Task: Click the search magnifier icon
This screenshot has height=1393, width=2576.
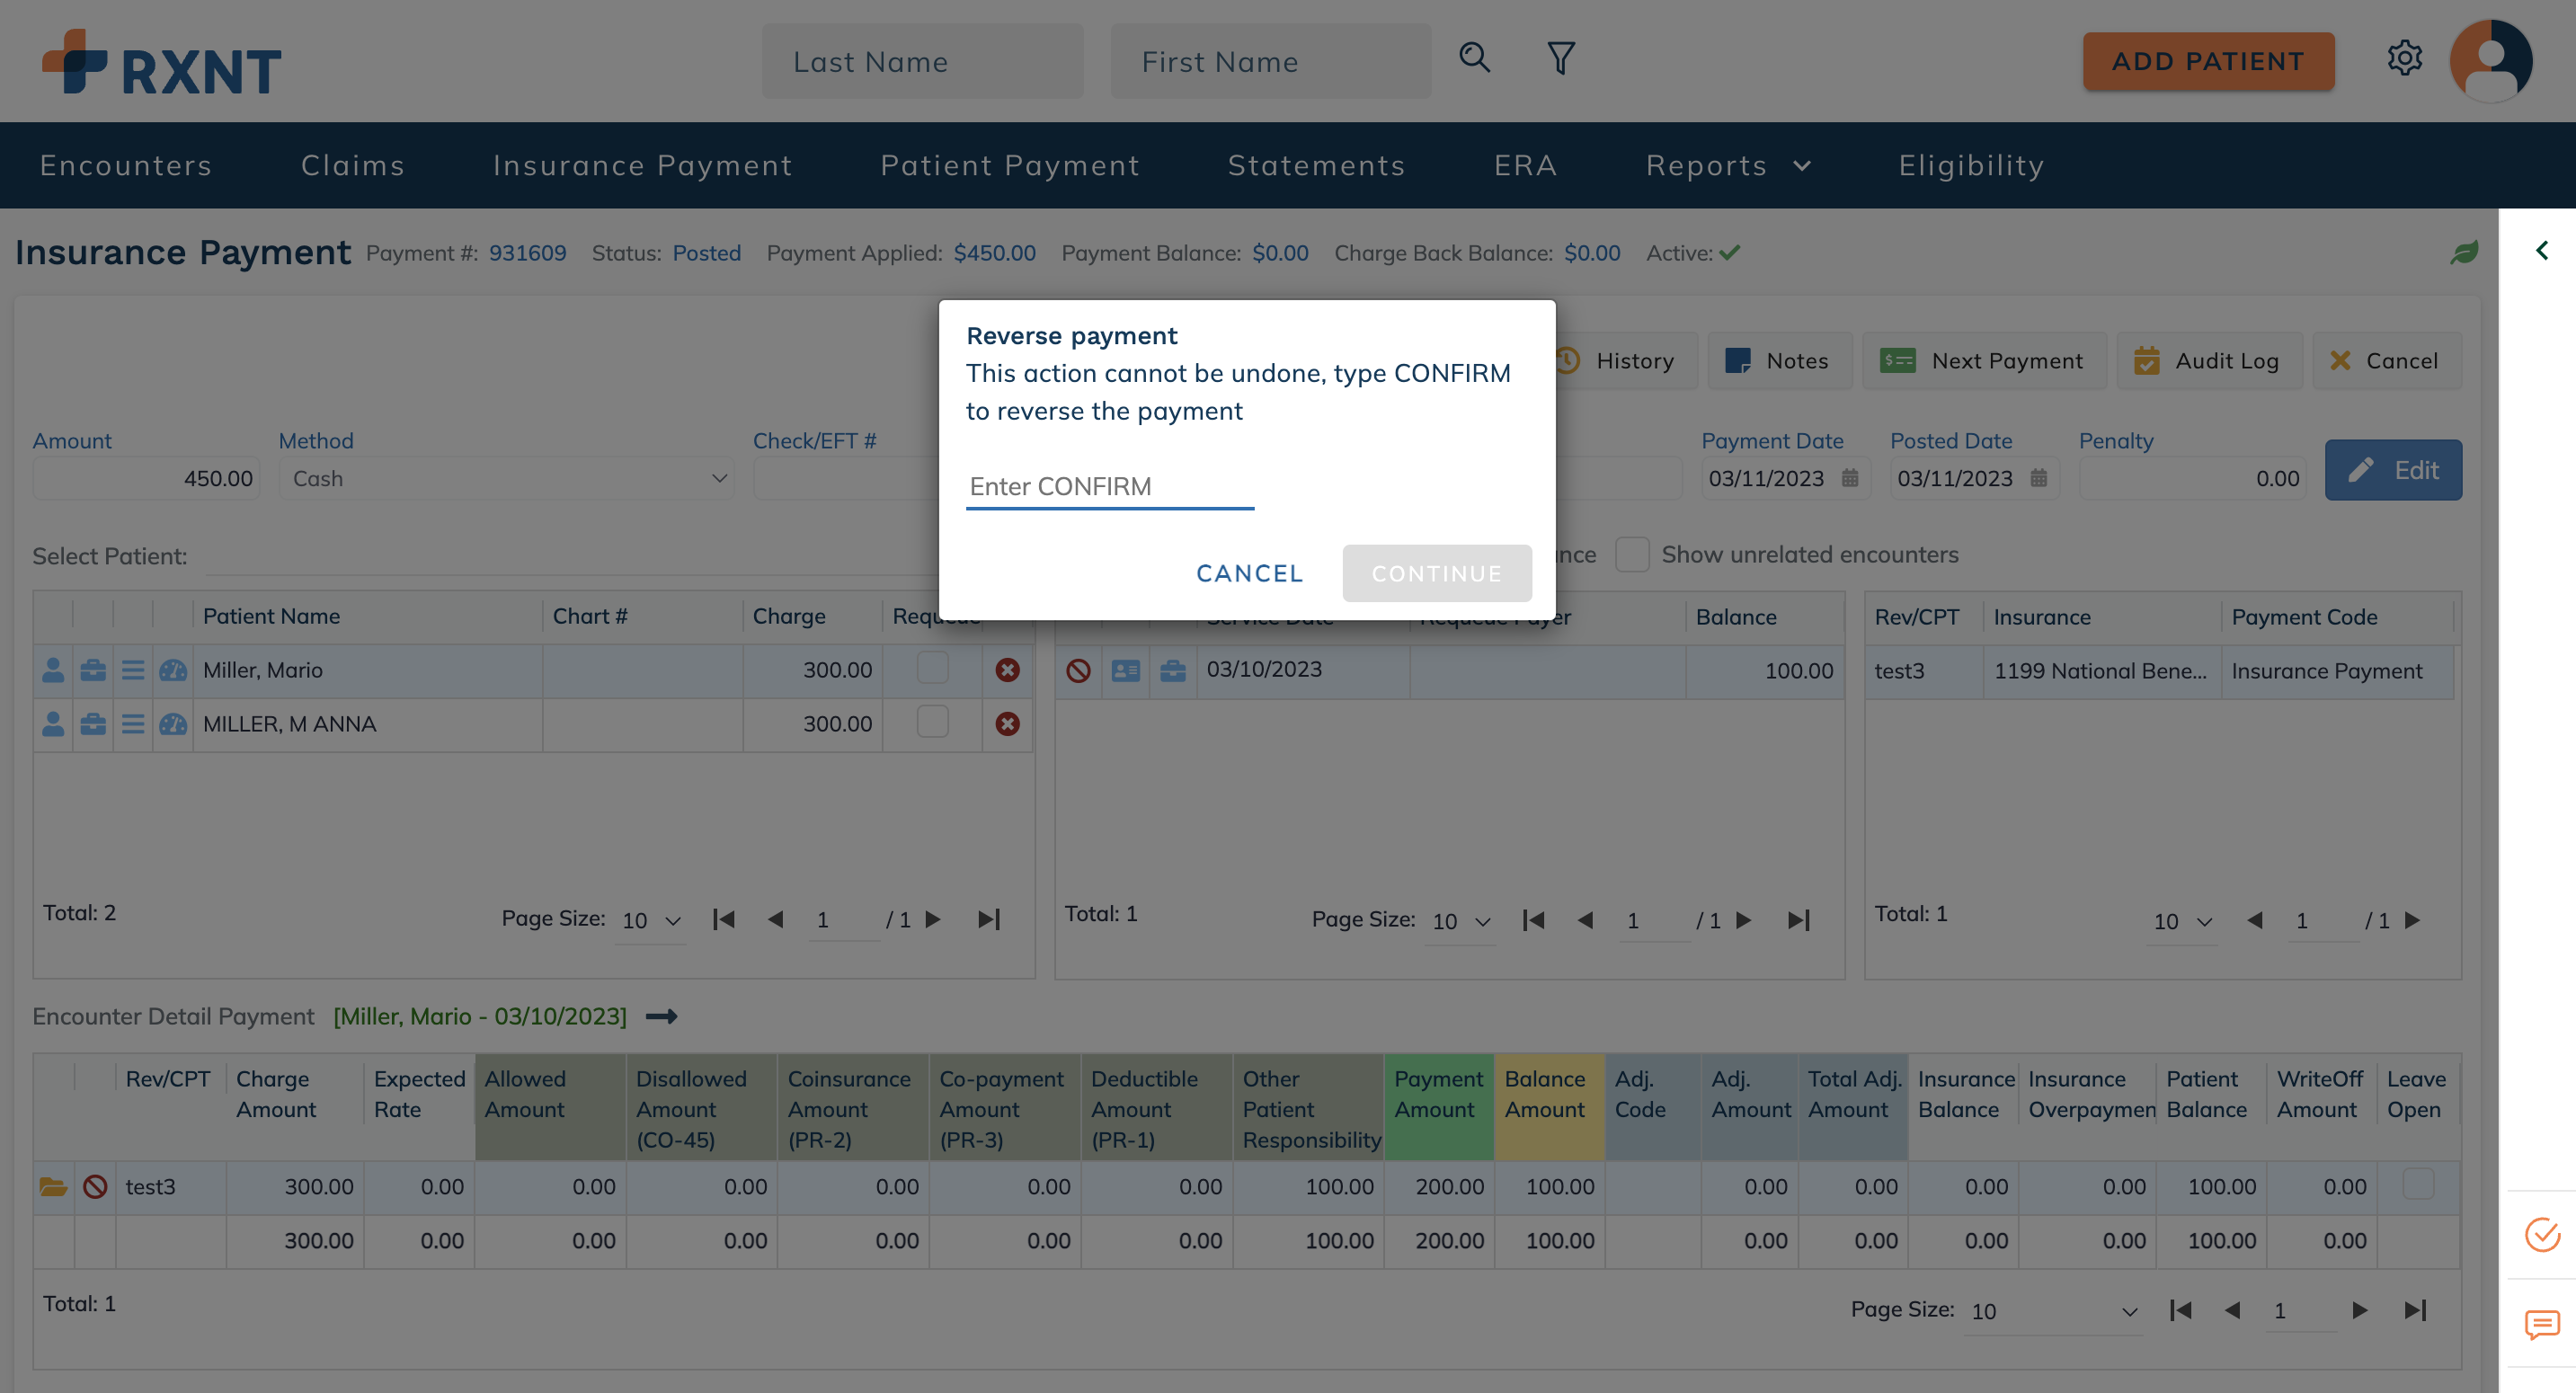Action: (x=1474, y=58)
